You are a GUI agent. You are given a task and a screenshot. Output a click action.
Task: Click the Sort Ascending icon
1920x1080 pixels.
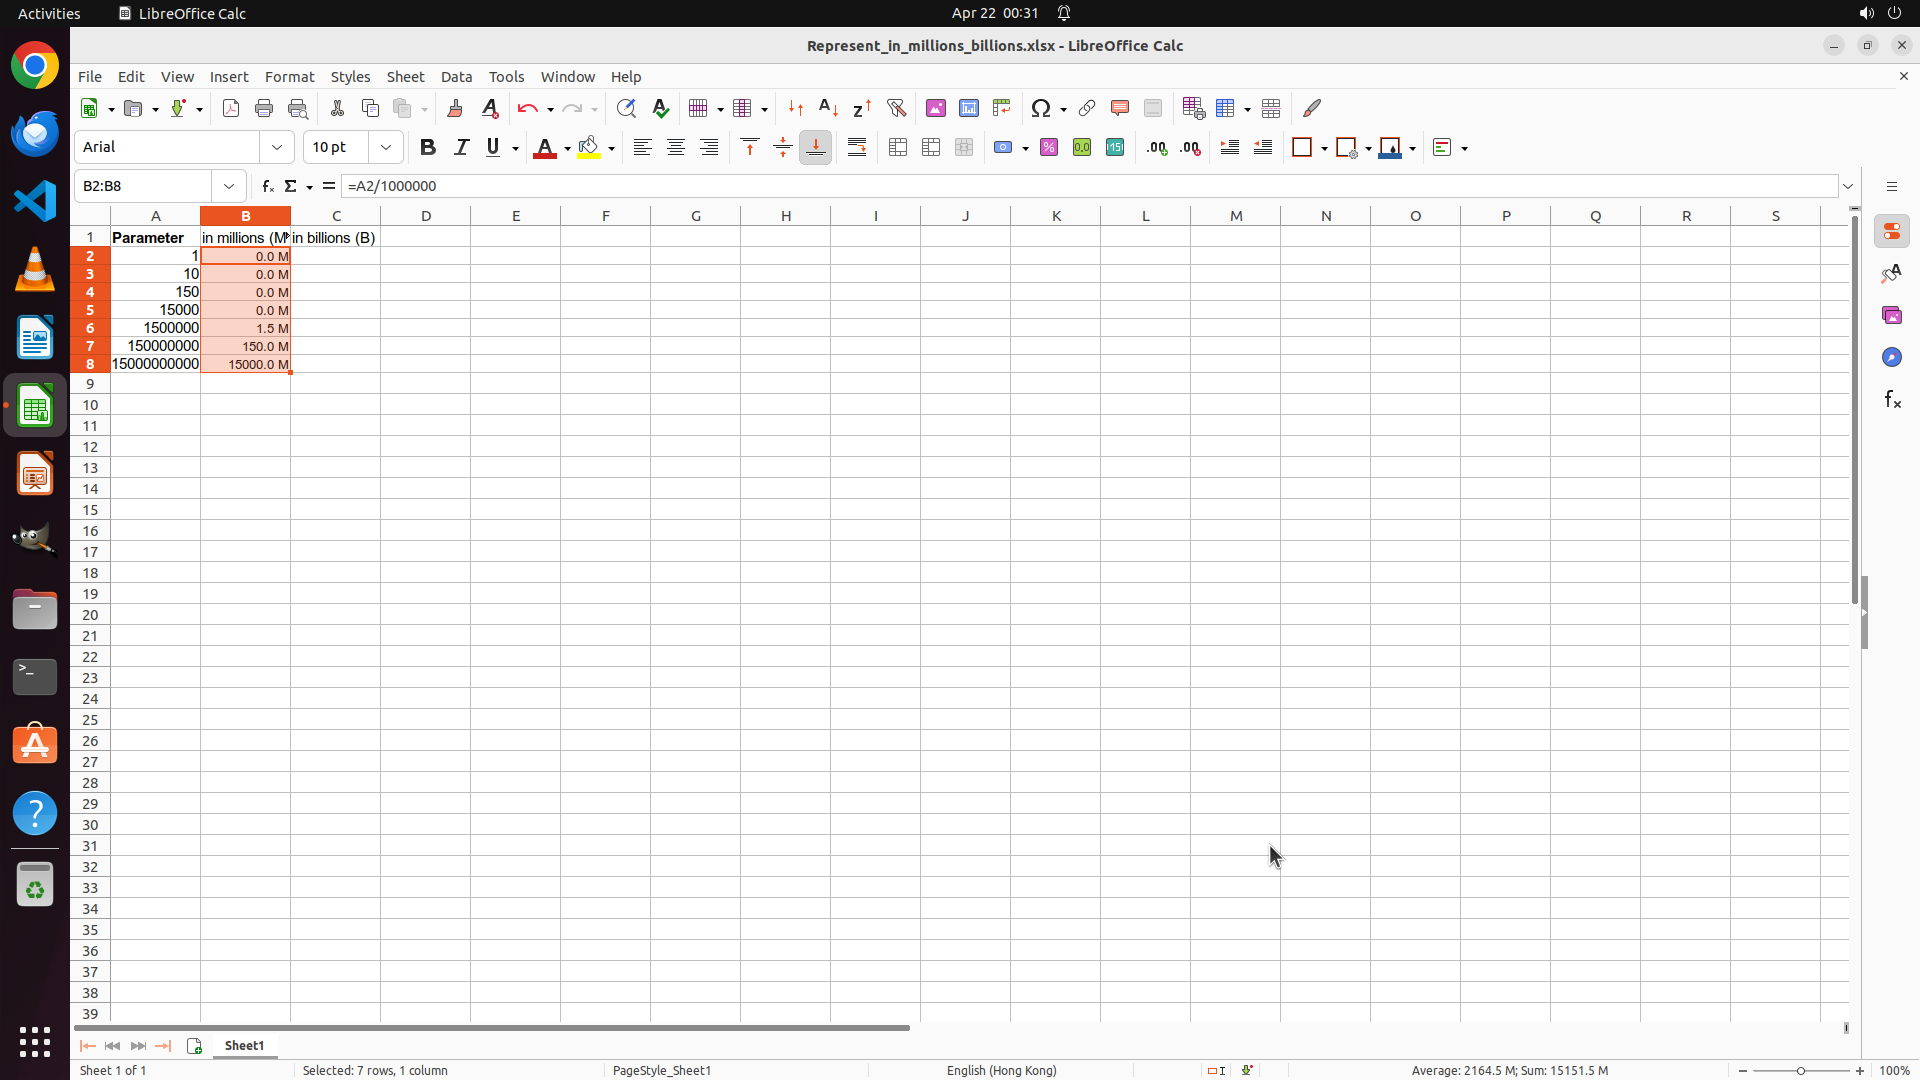tap(828, 109)
